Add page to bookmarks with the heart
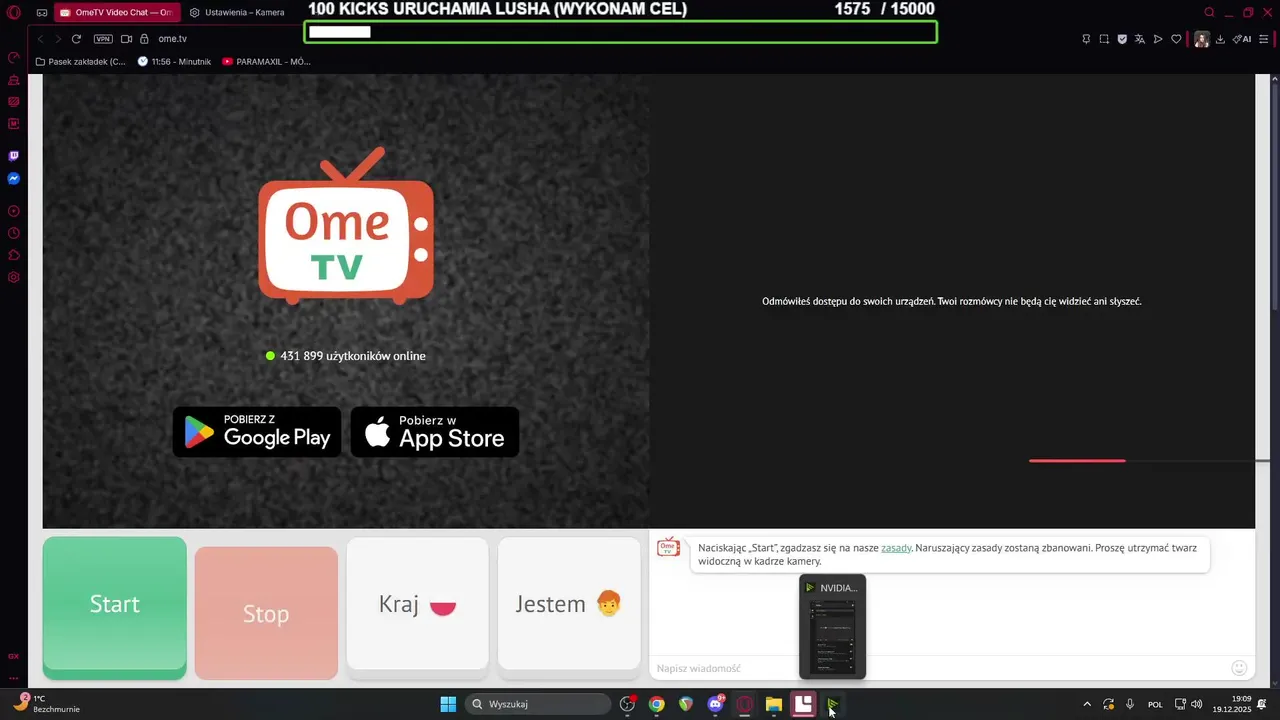The width and height of the screenshot is (1280, 720). click(1176, 39)
